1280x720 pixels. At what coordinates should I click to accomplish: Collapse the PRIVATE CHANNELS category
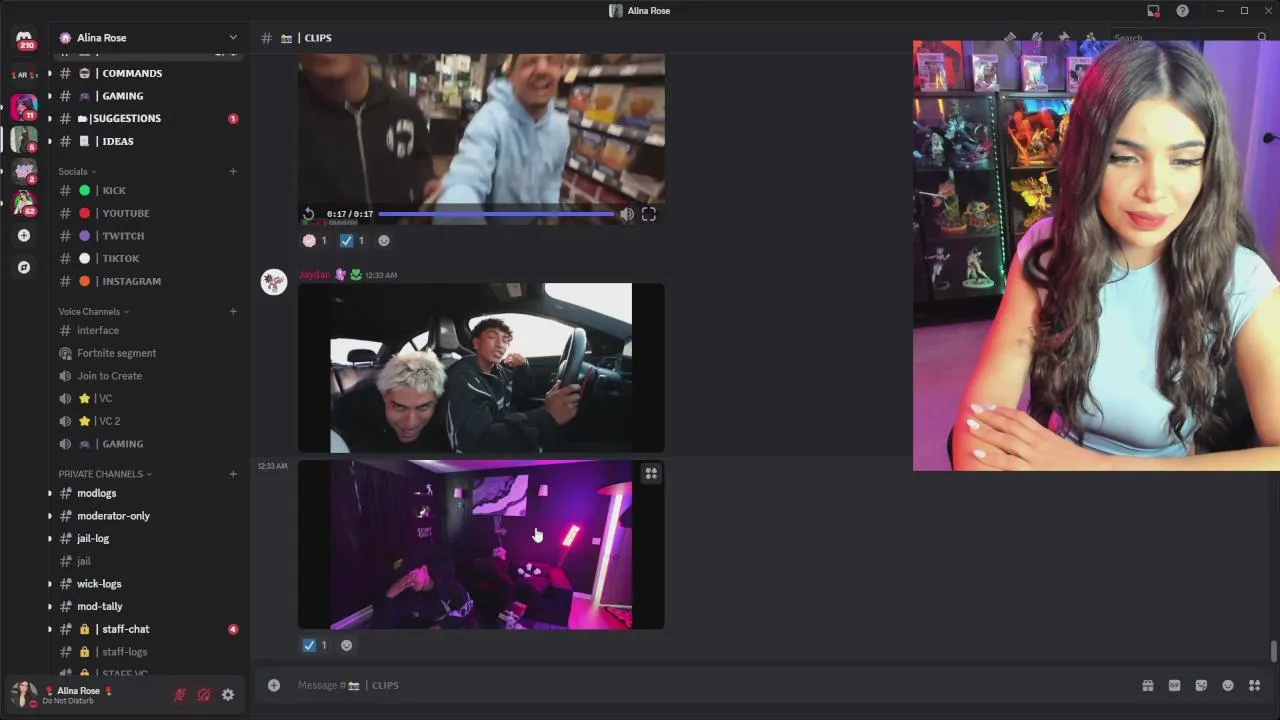pos(105,474)
